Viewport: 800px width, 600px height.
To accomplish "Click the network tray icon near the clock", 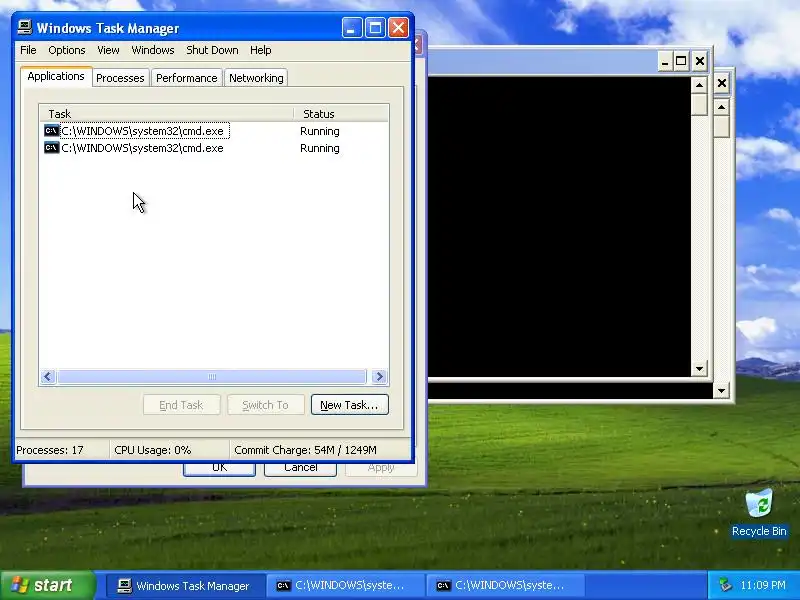I will point(724,585).
